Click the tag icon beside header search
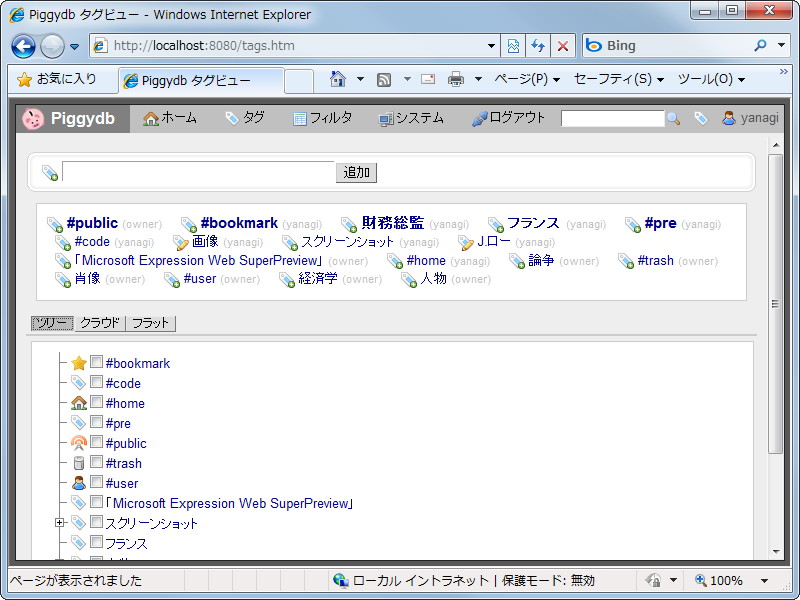The height and width of the screenshot is (600, 800). (701, 118)
